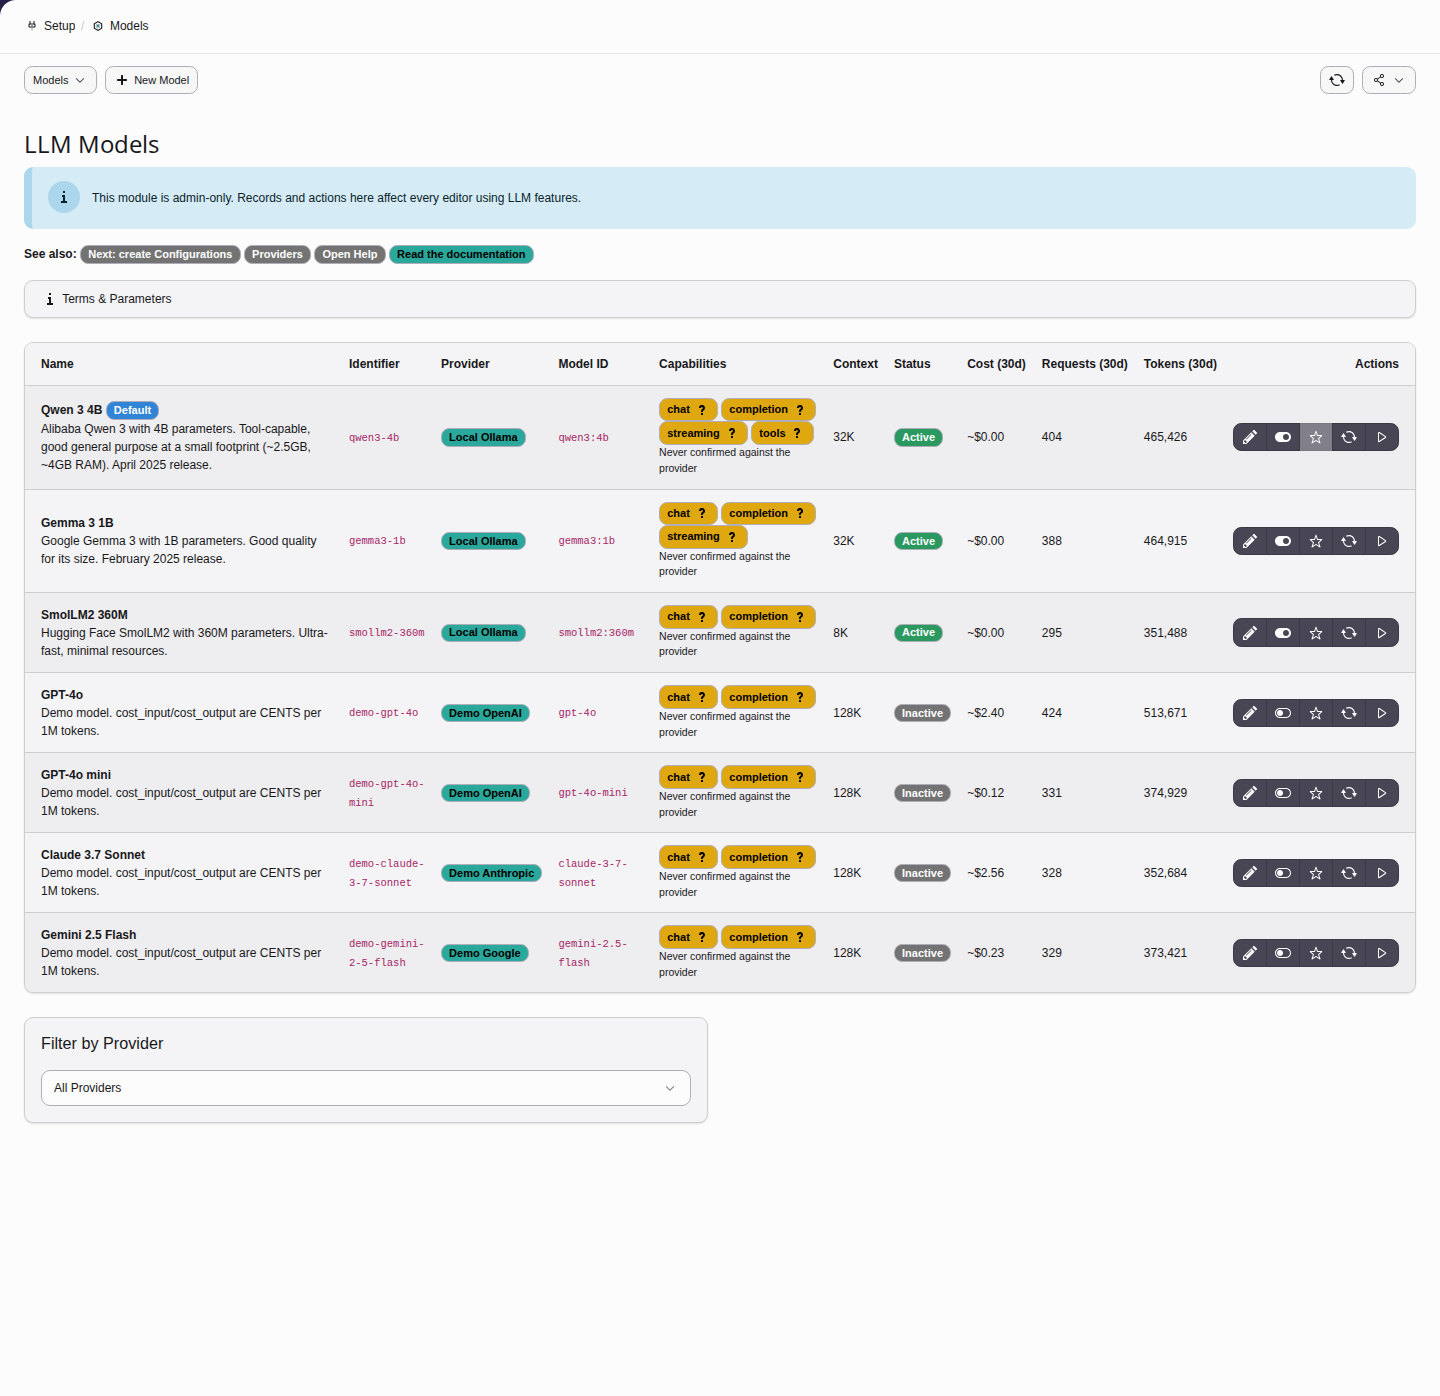Click Demo Google provider badge
Screen dimensions: 1440x1396
(484, 953)
